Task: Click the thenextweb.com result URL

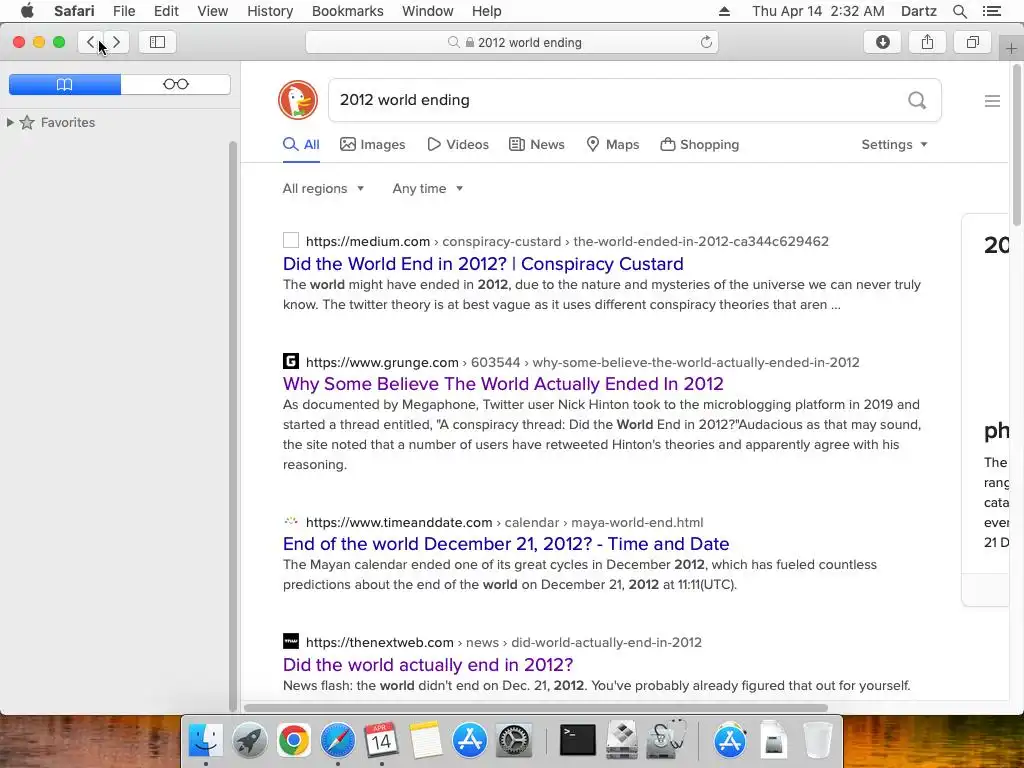Action: (504, 643)
